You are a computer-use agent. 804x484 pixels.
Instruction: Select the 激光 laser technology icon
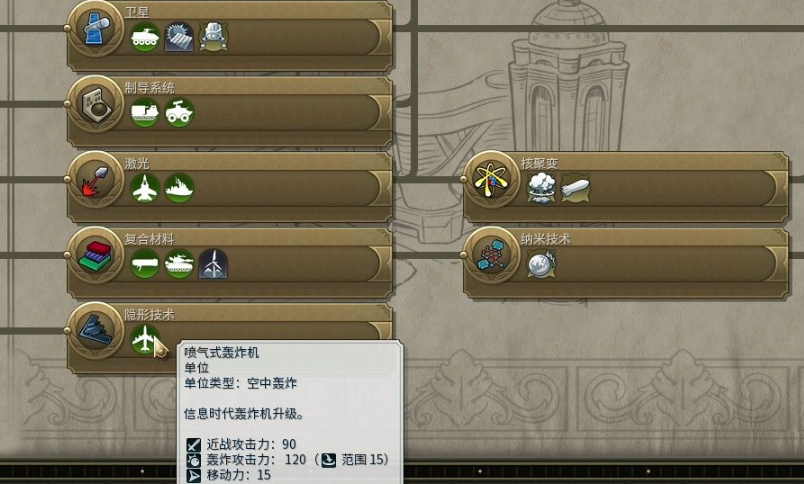point(96,179)
